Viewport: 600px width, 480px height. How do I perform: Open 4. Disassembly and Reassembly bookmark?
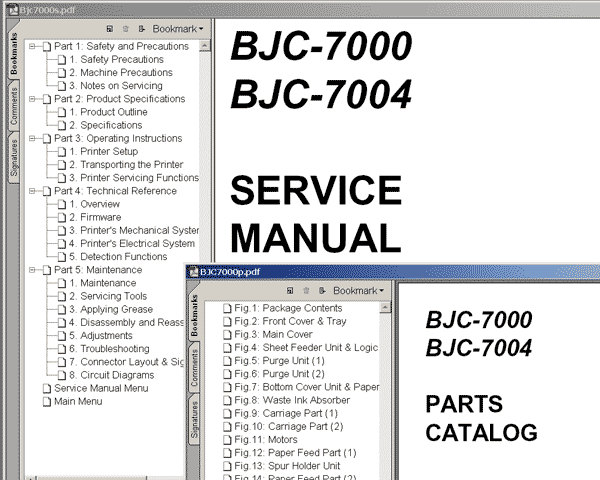click(126, 322)
